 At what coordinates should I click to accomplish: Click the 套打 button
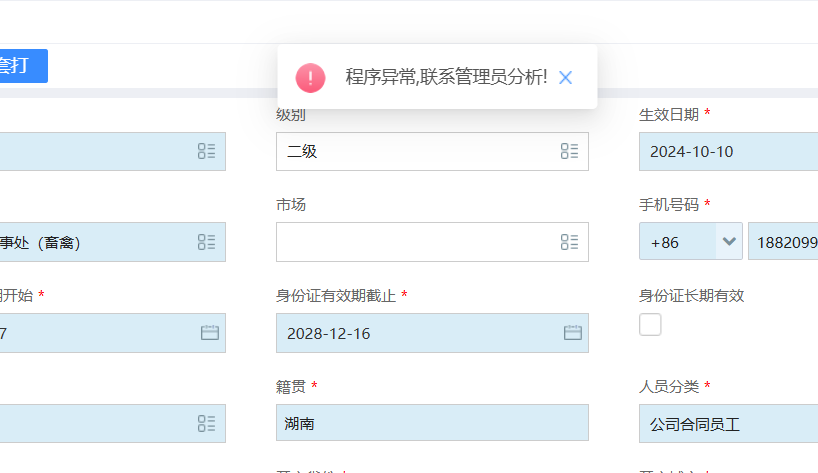click(x=20, y=66)
